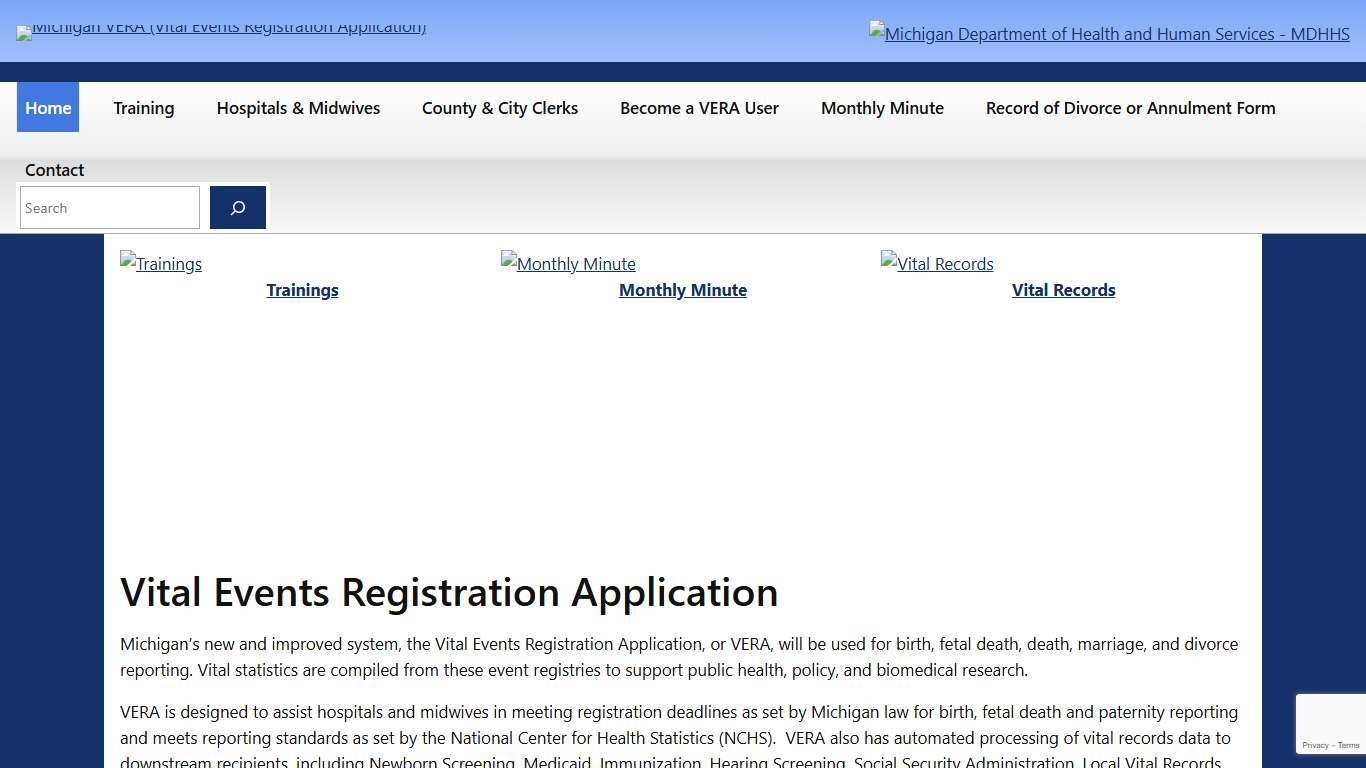Open the Contact page
The width and height of the screenshot is (1366, 768).
tap(54, 169)
